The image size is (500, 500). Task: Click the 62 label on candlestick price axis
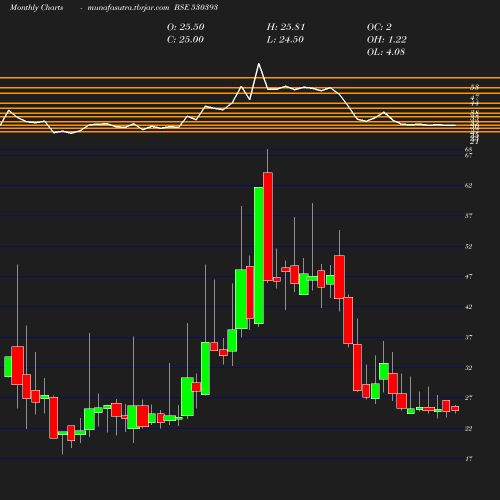tap(468, 185)
